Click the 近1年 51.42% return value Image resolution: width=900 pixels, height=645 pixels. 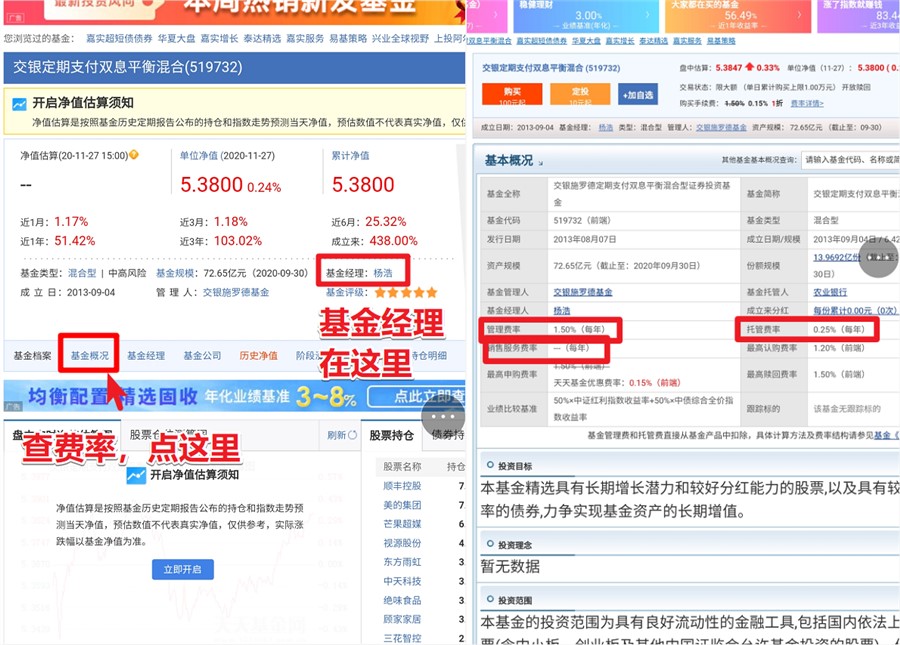pyautogui.click(x=75, y=241)
